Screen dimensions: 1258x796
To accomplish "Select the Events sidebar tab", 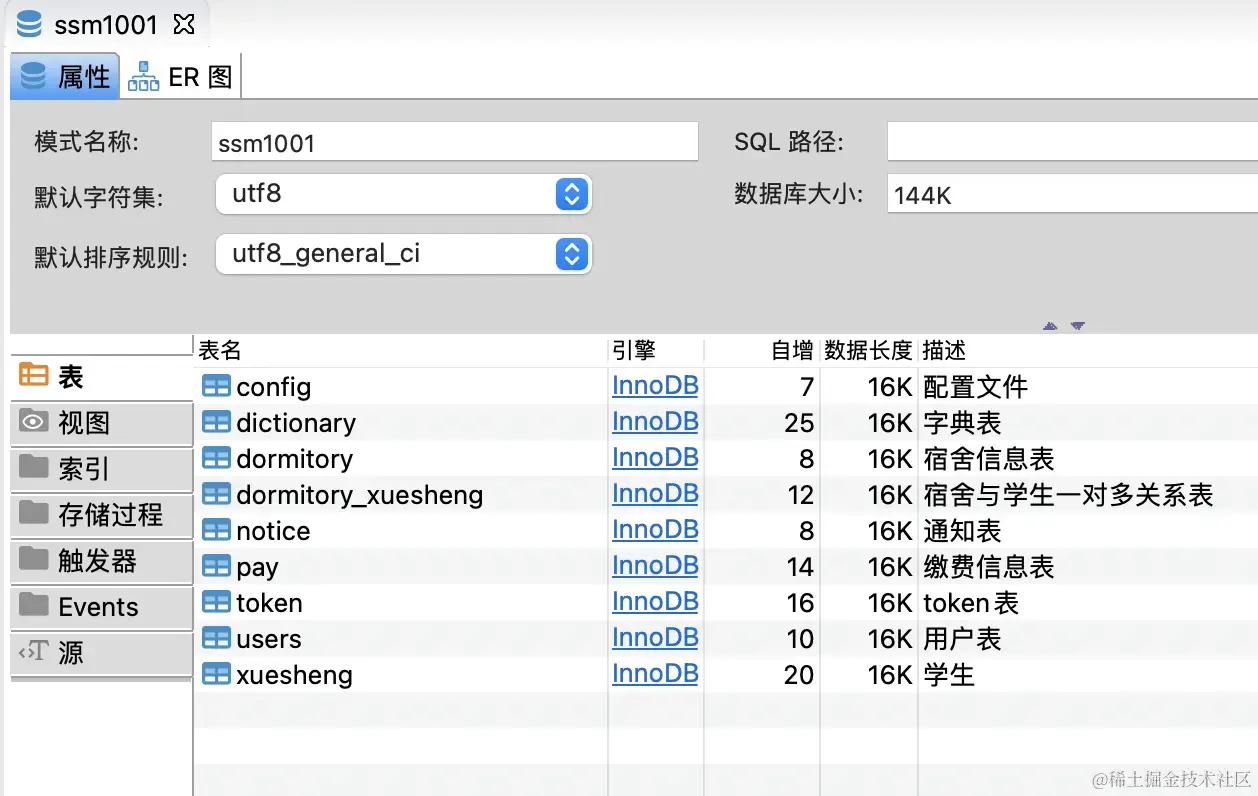I will [101, 607].
